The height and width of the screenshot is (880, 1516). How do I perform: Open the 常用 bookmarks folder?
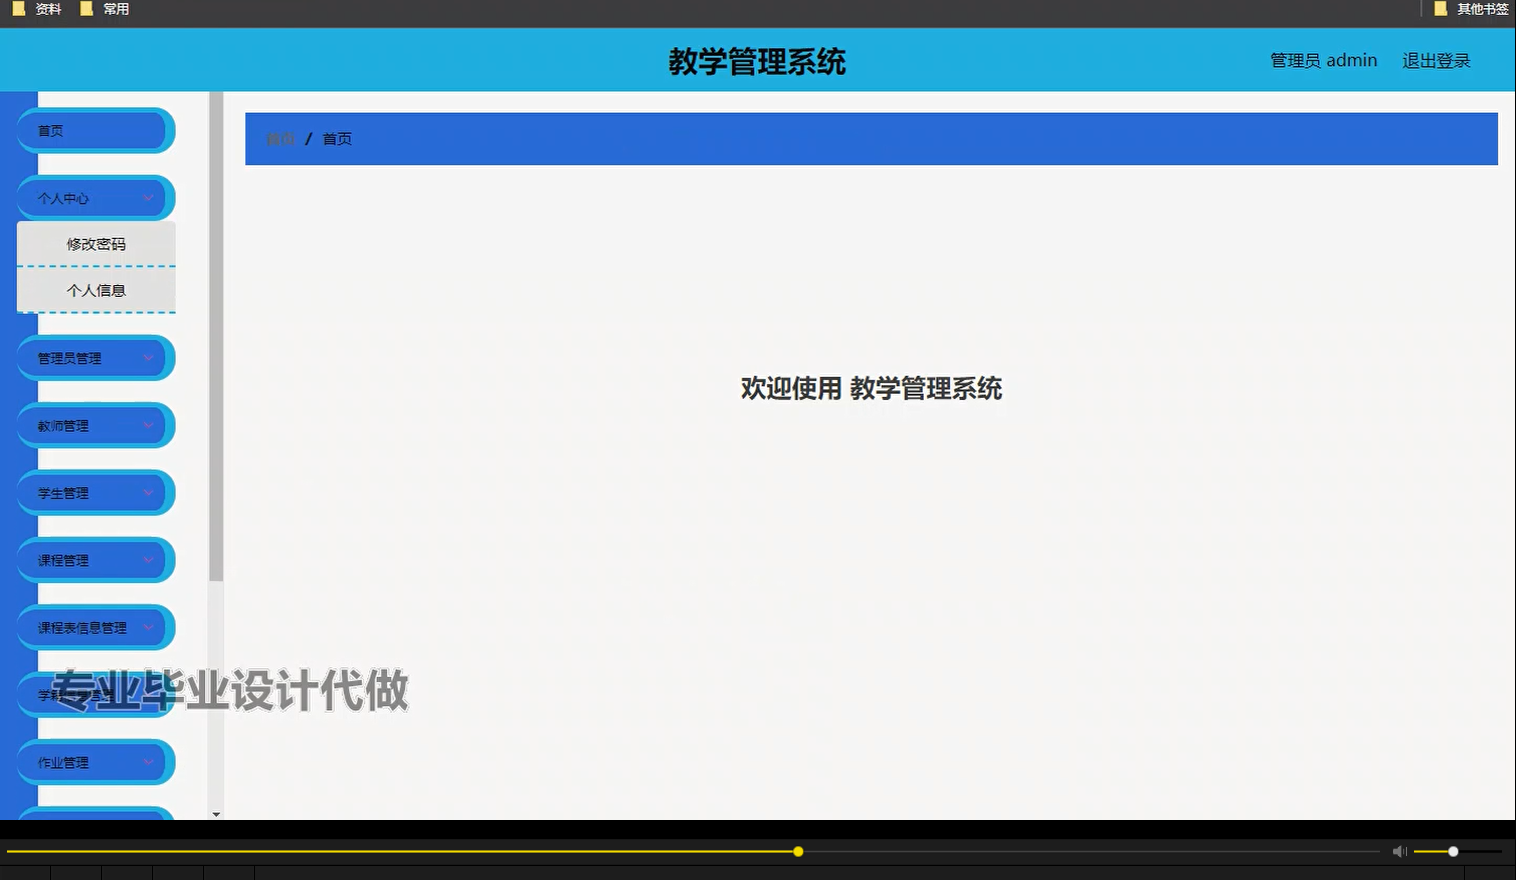pos(105,9)
